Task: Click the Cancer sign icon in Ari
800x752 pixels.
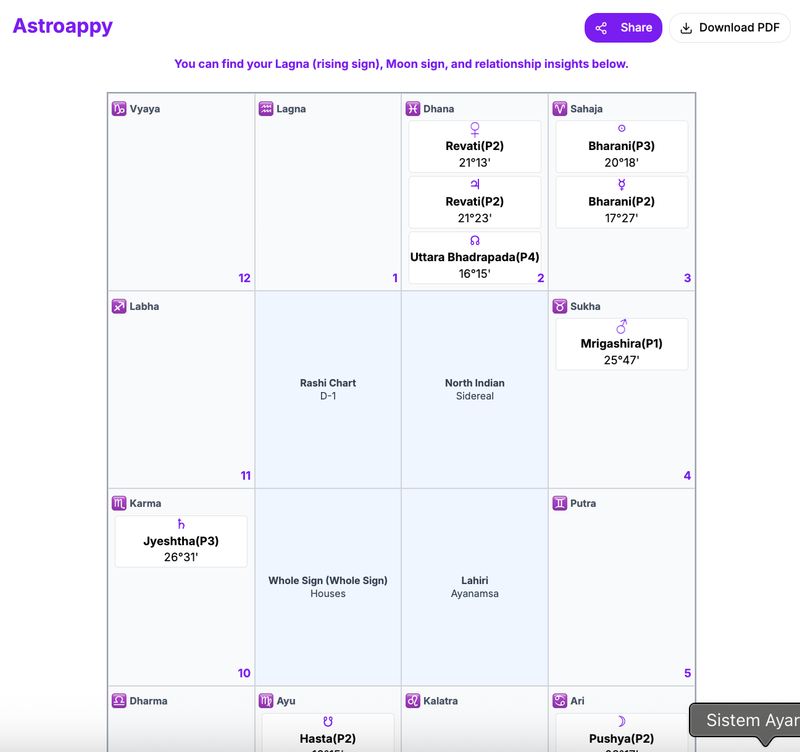Action: 560,701
